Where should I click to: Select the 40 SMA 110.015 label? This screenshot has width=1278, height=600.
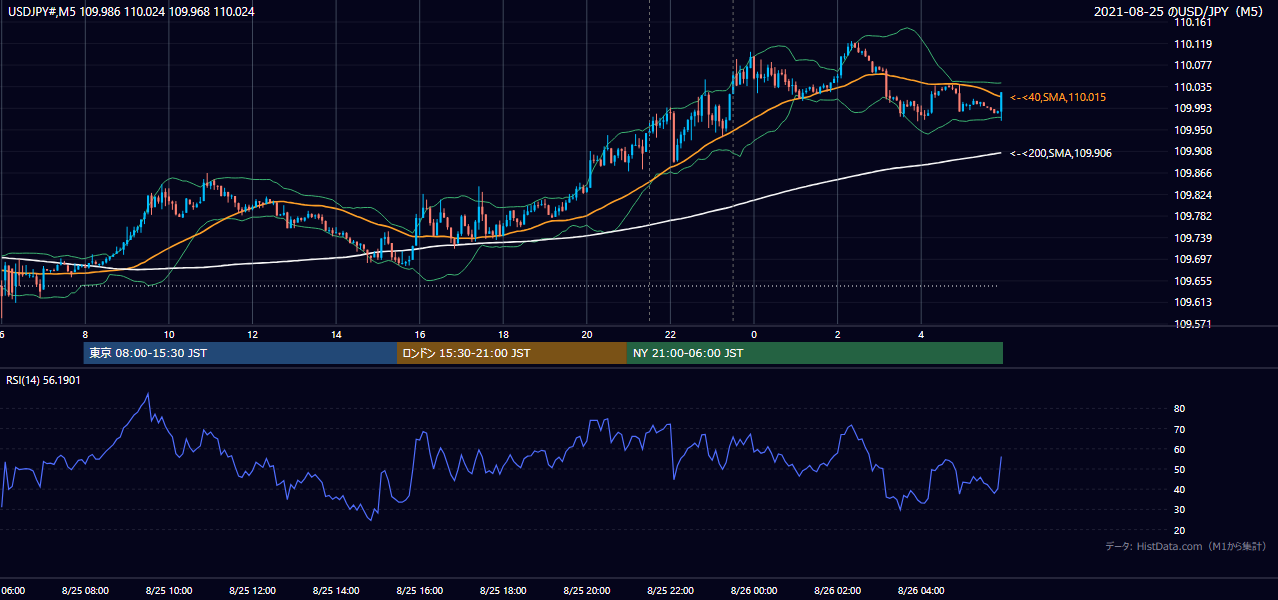tap(1057, 97)
